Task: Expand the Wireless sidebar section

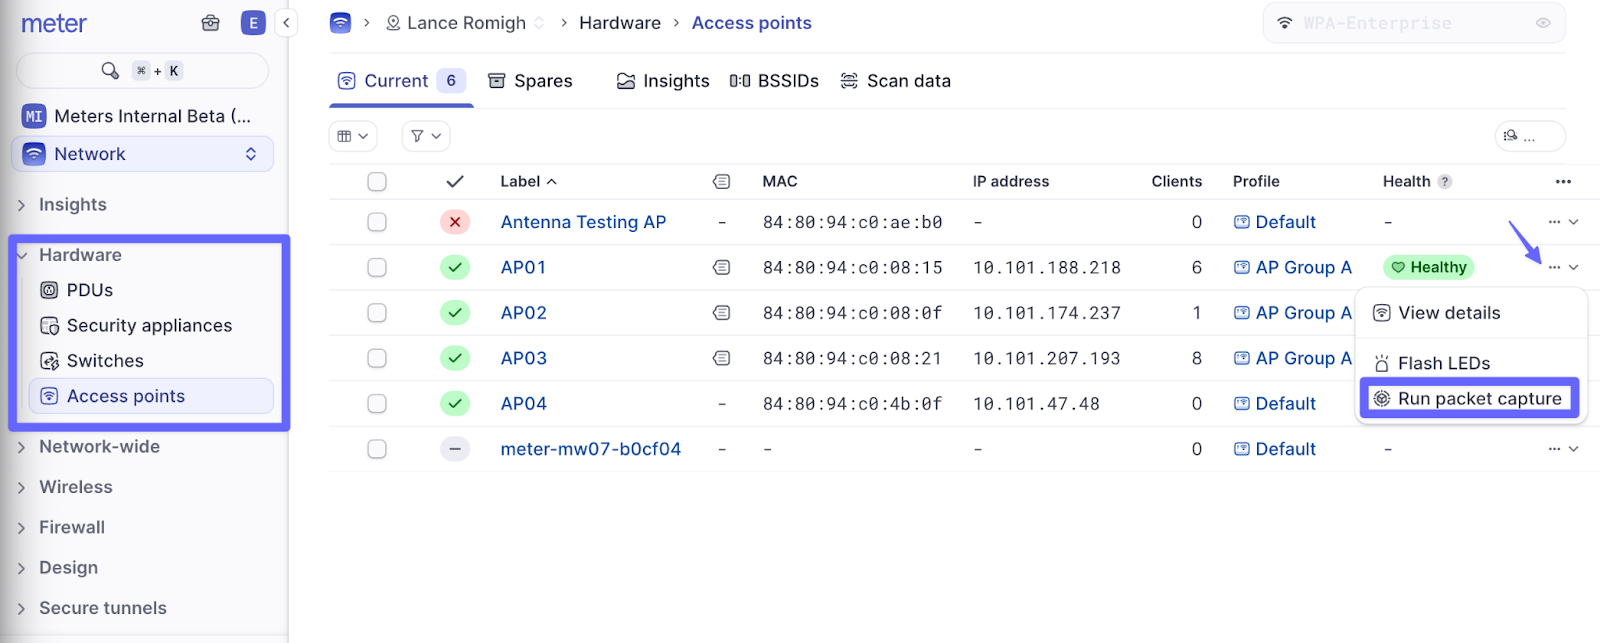Action: [x=76, y=487]
